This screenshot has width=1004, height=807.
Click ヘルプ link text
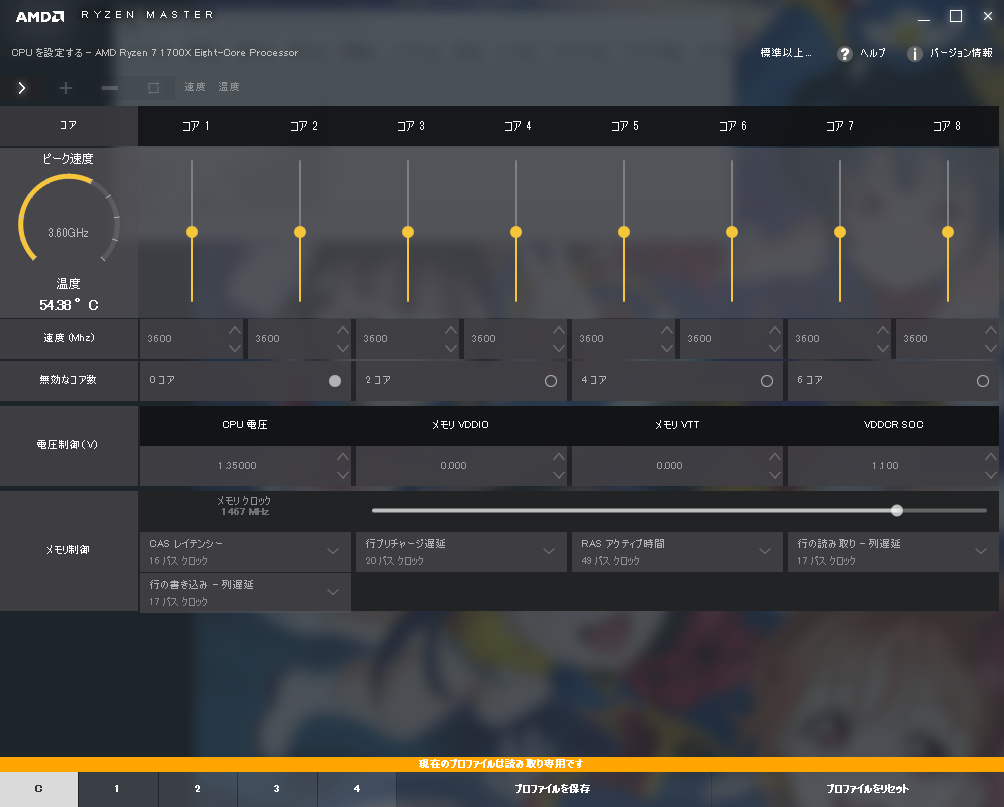[873, 53]
